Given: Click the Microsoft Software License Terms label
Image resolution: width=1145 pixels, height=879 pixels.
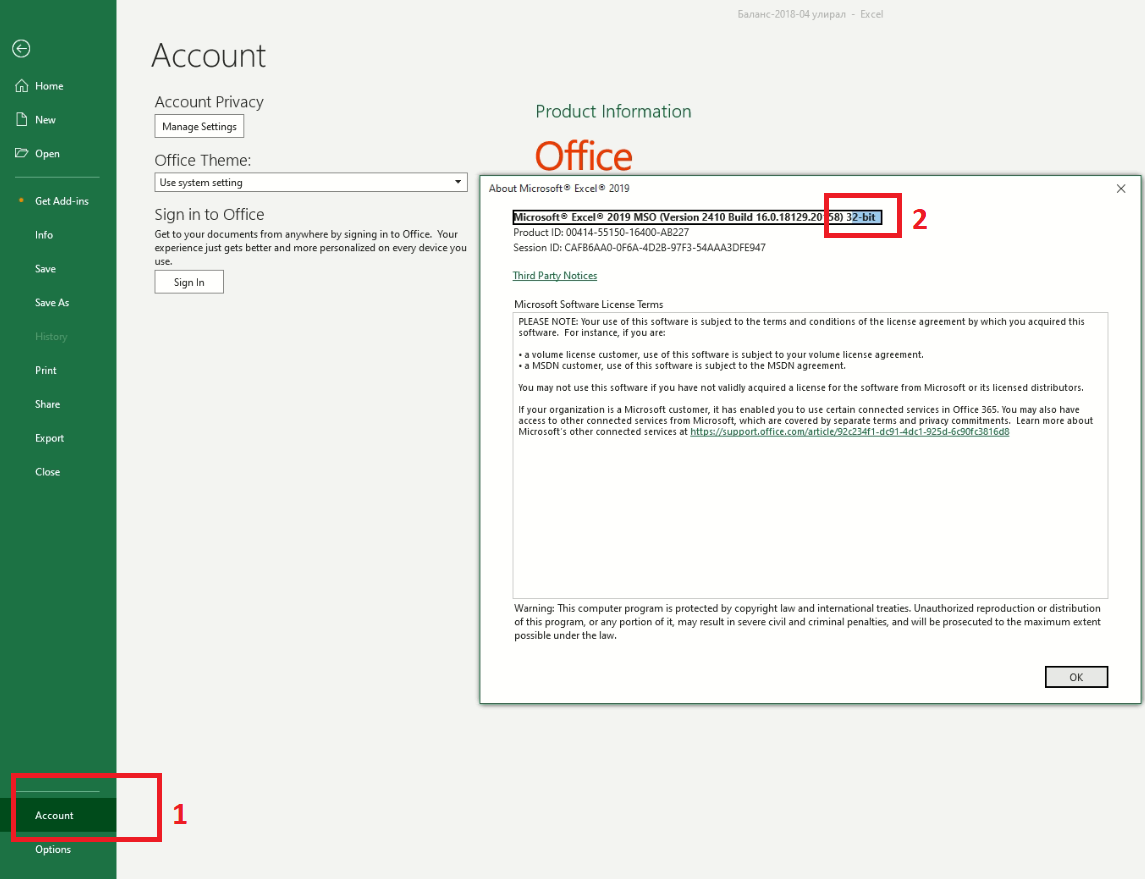Looking at the screenshot, I should tap(589, 304).
